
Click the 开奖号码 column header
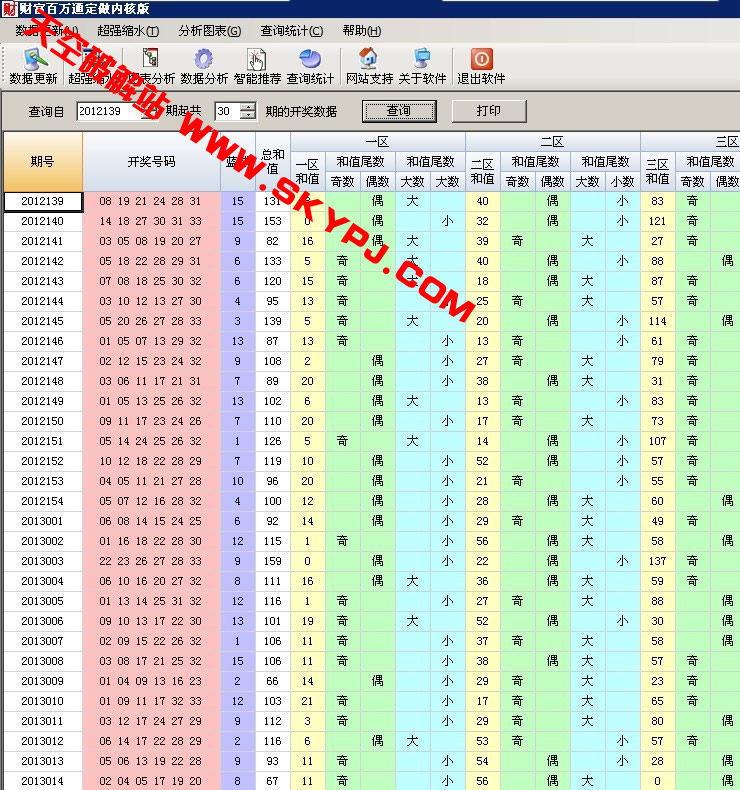(x=151, y=161)
